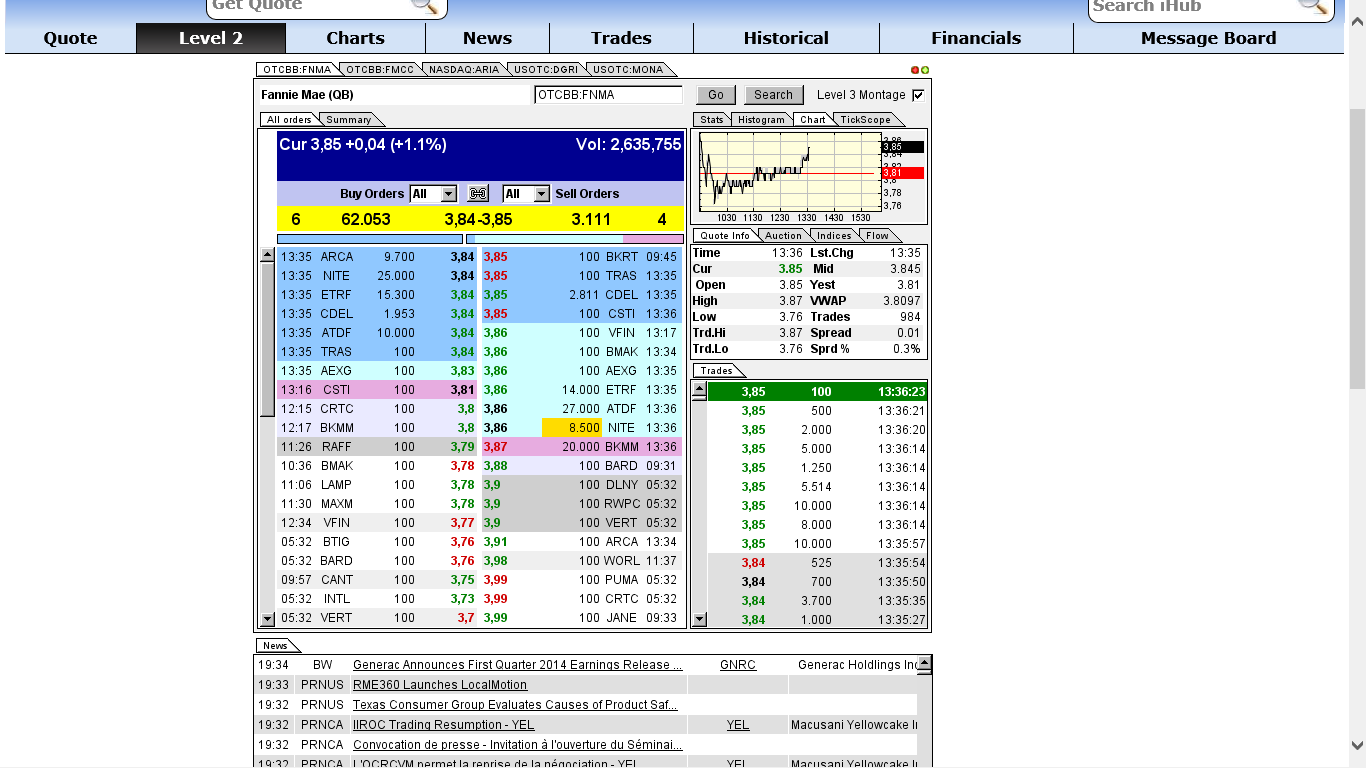Viewport: 1366px width, 768px height.
Task: Open the IIROC Trading Resumption - YEL headline
Action: tap(444, 725)
